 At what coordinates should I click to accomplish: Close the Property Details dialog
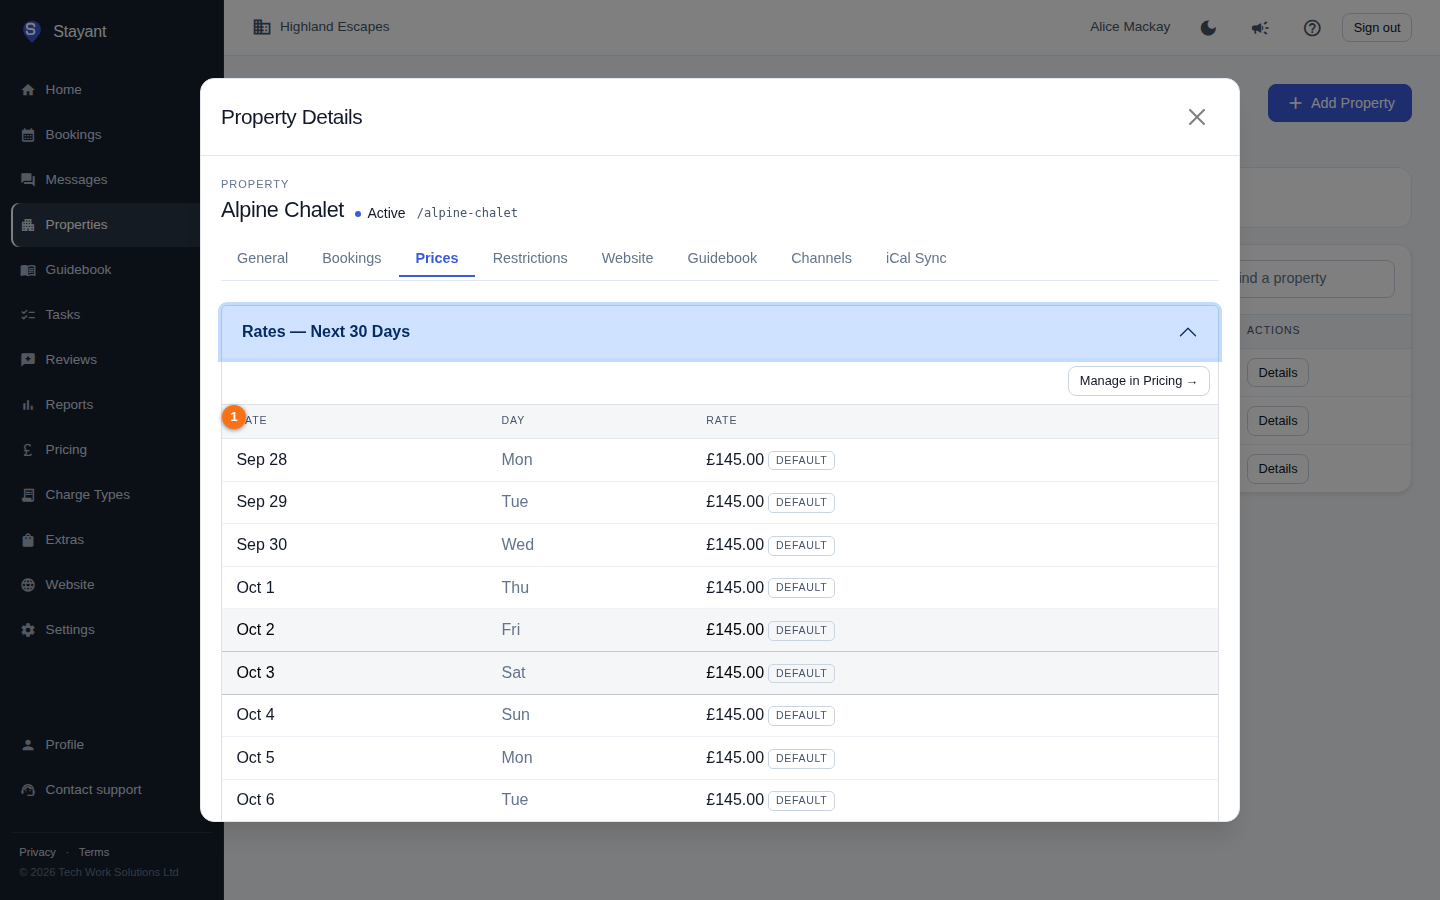tap(1197, 117)
